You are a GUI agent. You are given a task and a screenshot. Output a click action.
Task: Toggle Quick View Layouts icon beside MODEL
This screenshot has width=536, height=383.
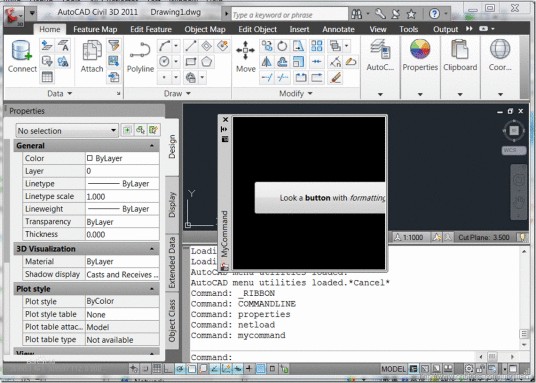coord(436,369)
